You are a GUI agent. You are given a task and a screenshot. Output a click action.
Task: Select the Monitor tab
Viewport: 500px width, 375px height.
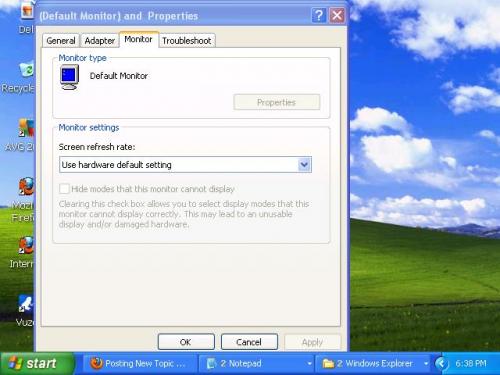click(138, 39)
